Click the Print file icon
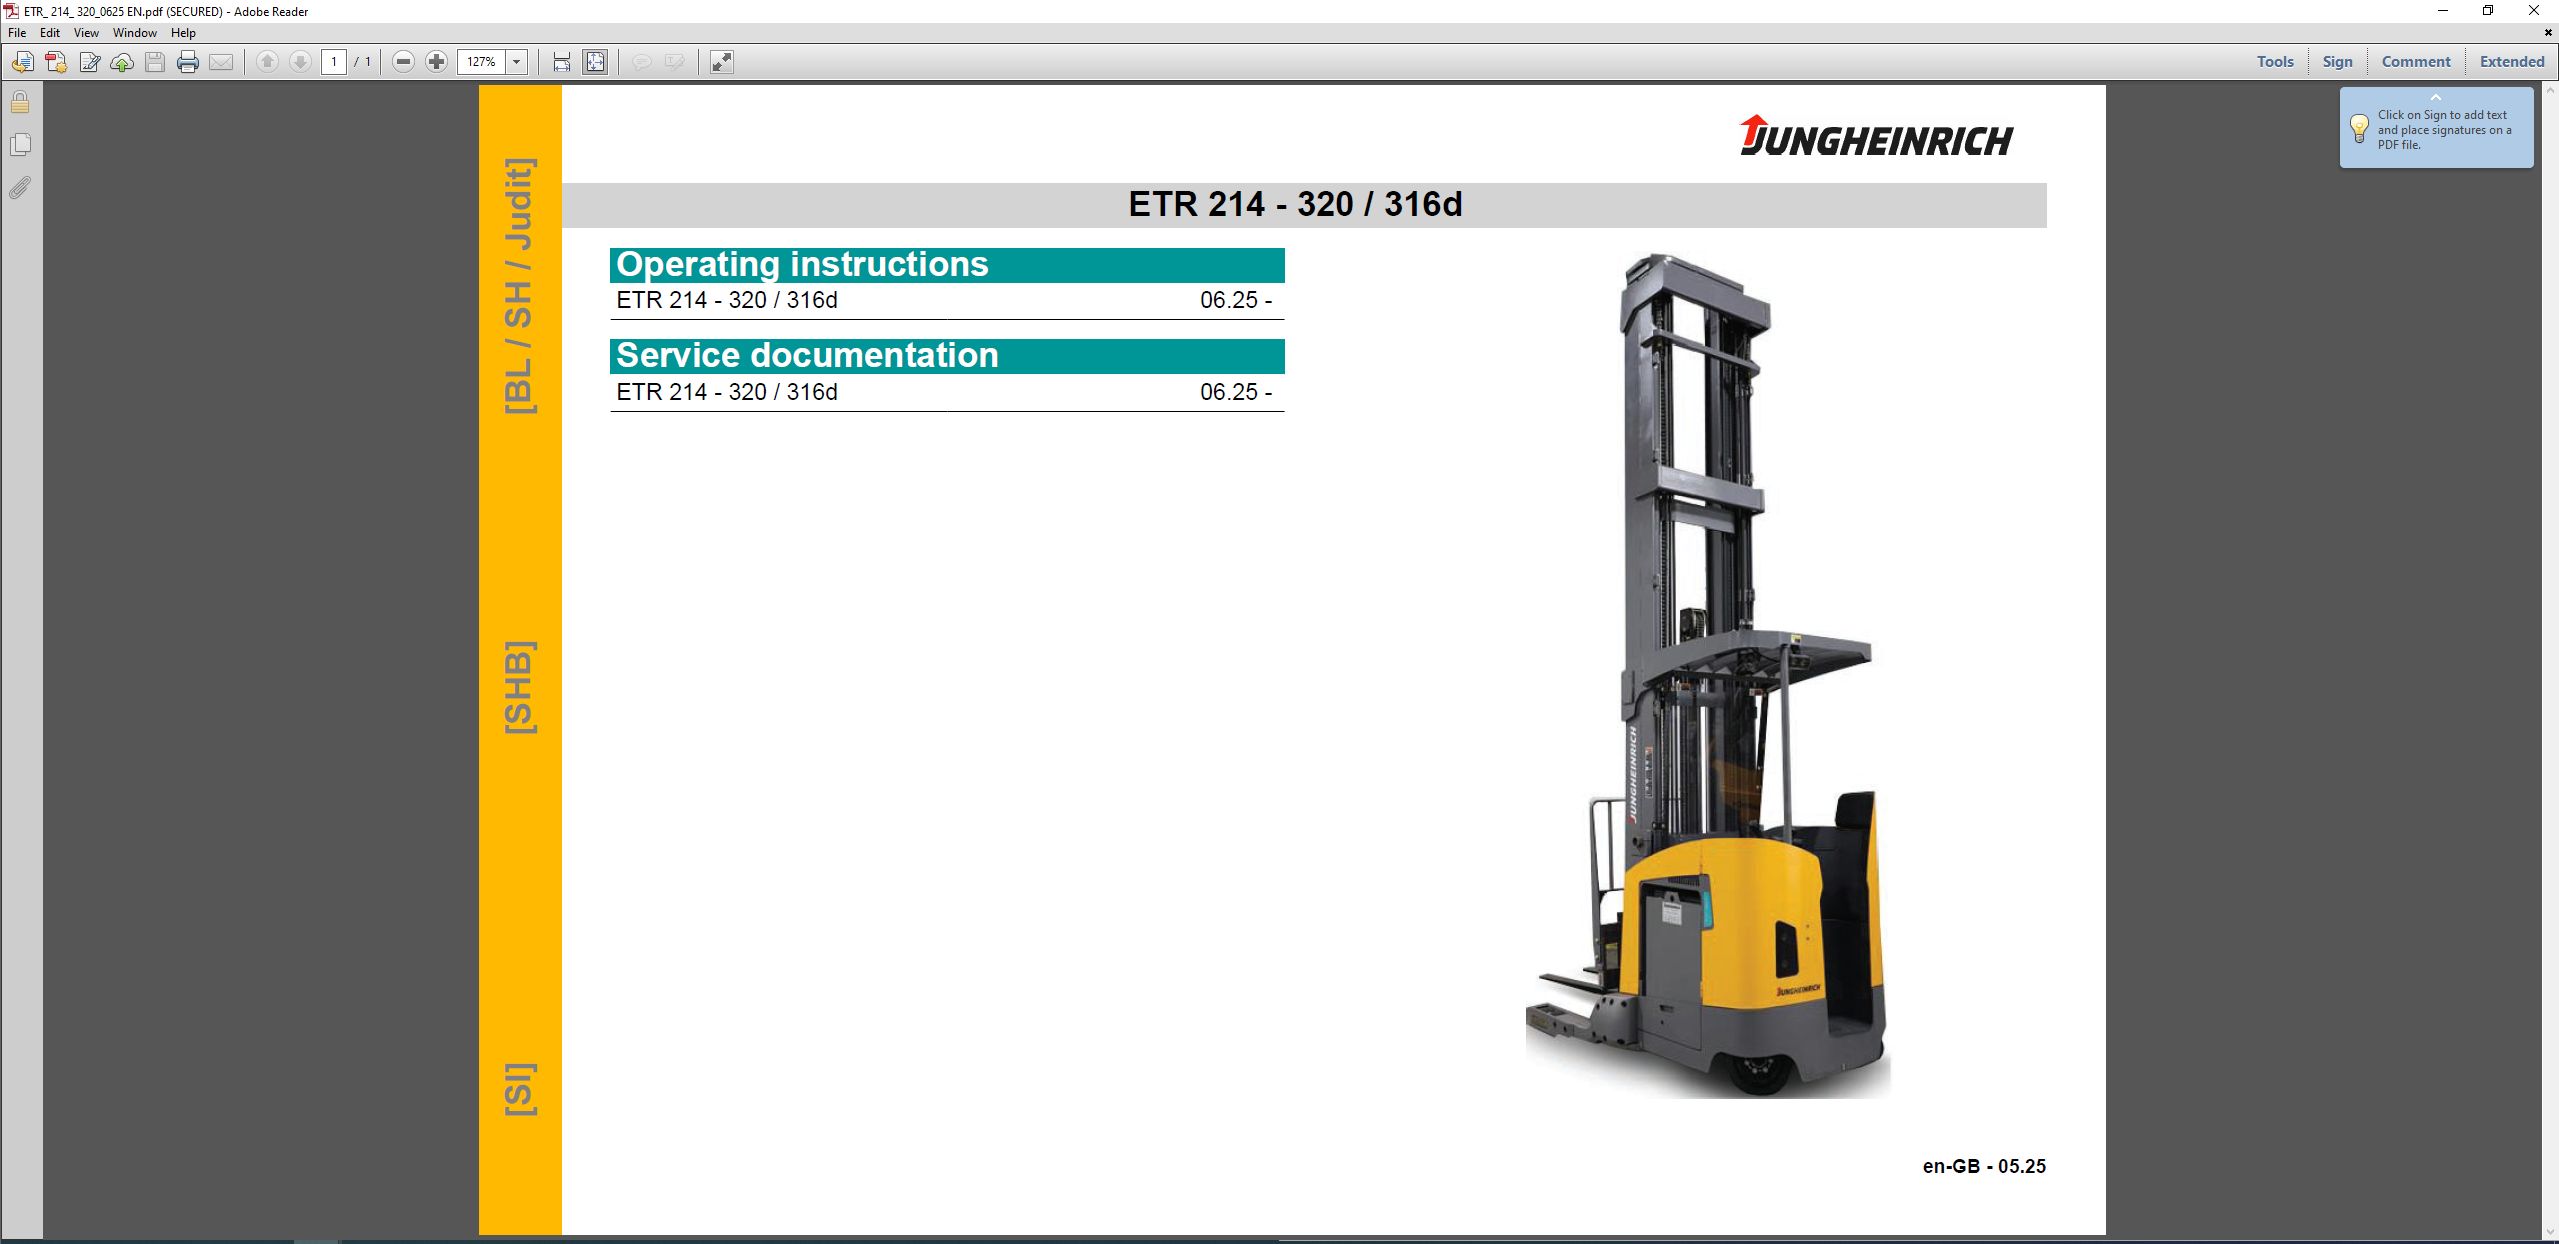2559x1244 pixels. click(x=187, y=62)
